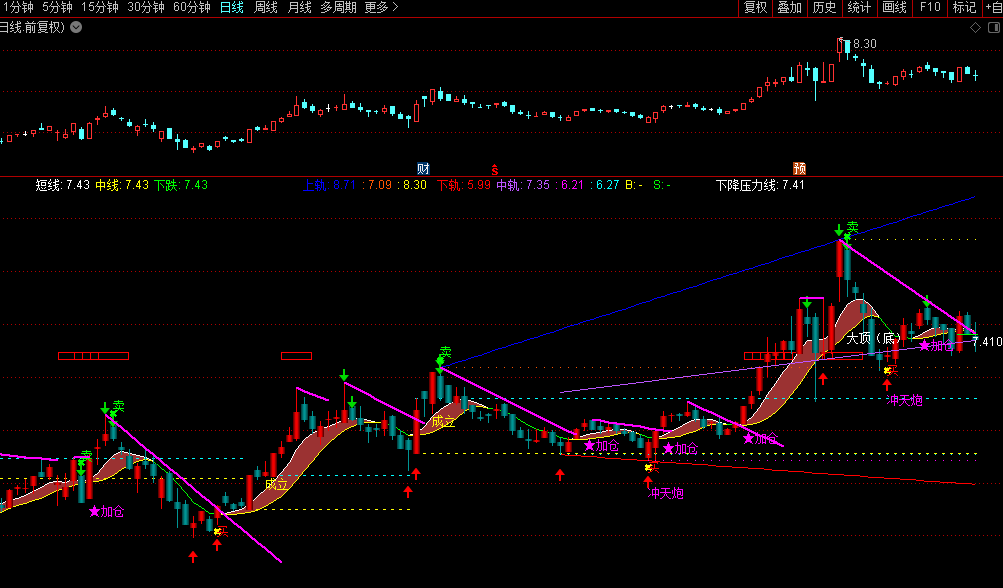
Task: Open the F10 company info button
Action: 930,8
